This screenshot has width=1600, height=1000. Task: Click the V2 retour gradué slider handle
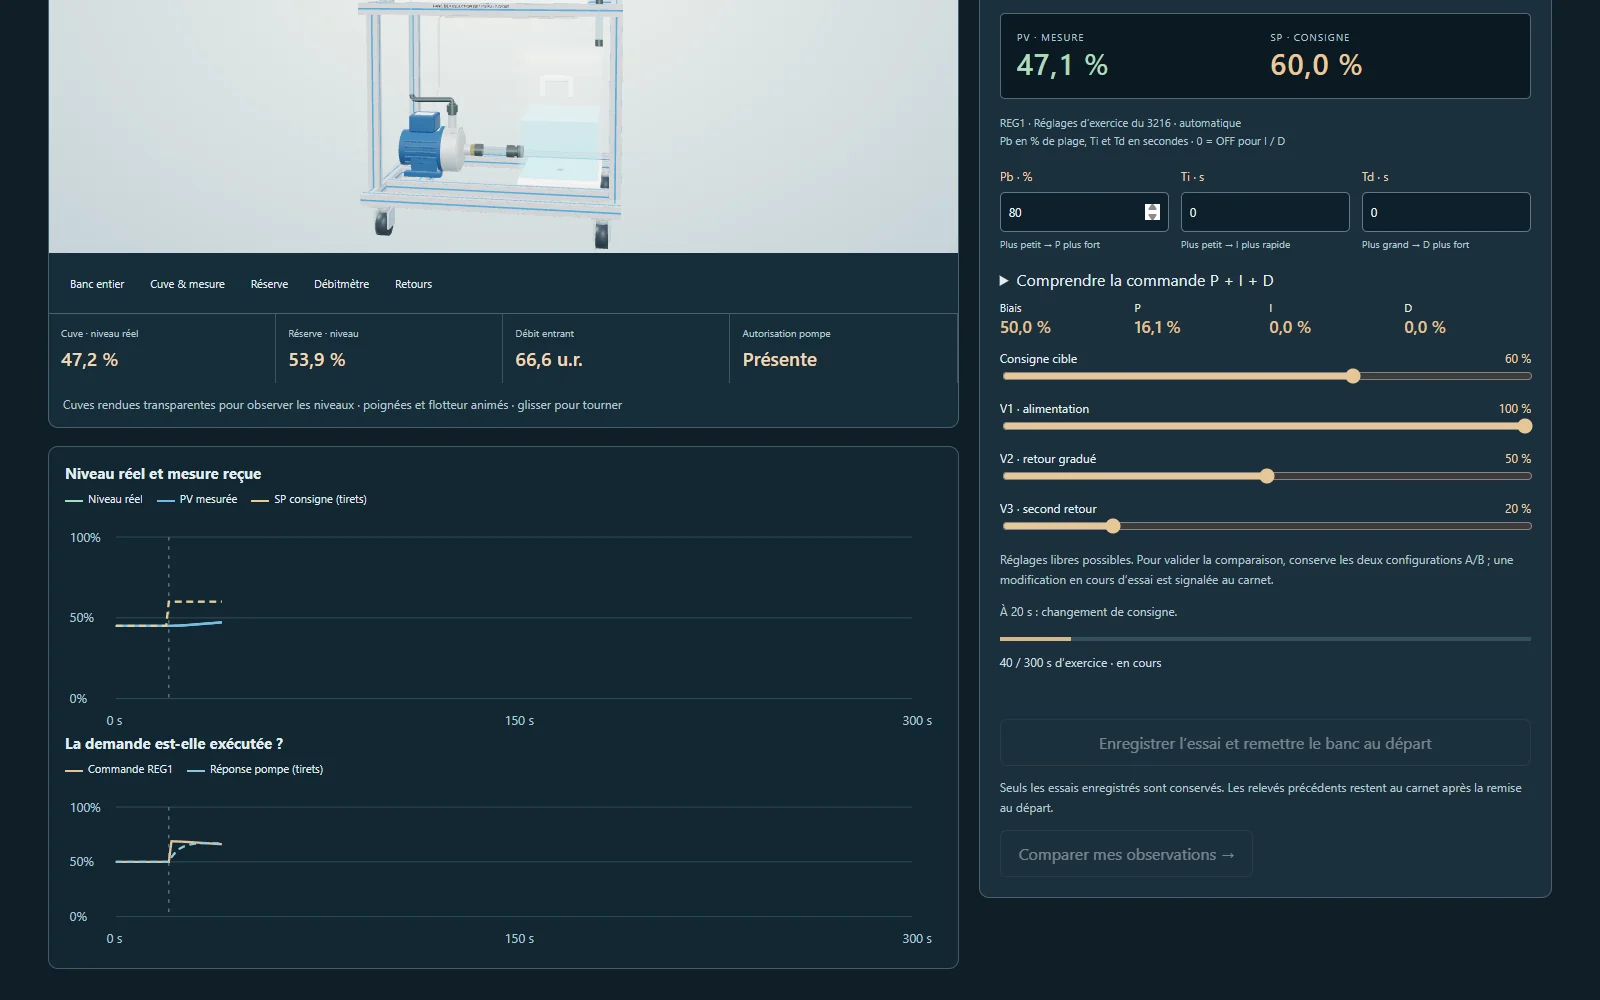[1267, 476]
